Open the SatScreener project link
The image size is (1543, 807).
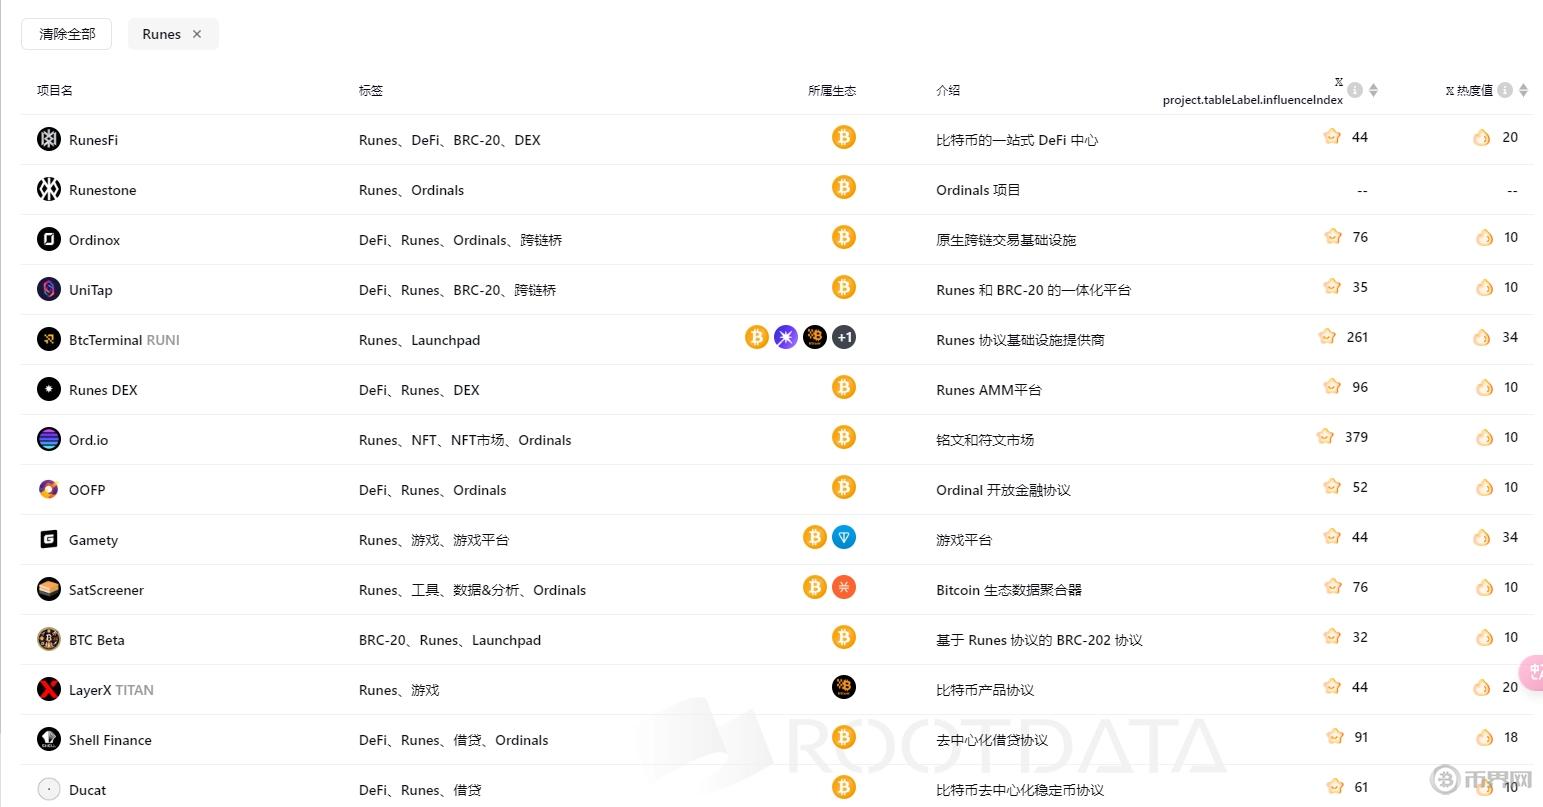pyautogui.click(x=106, y=590)
